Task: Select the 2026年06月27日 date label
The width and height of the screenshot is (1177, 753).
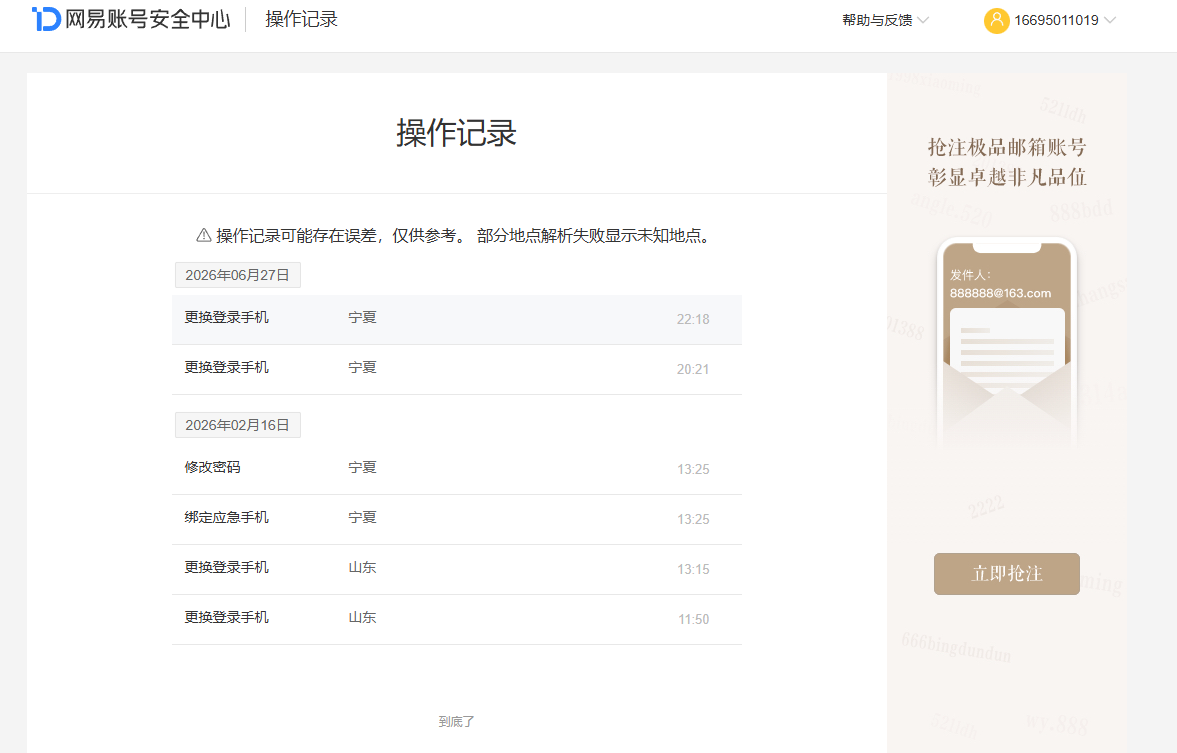Action: coord(237,275)
